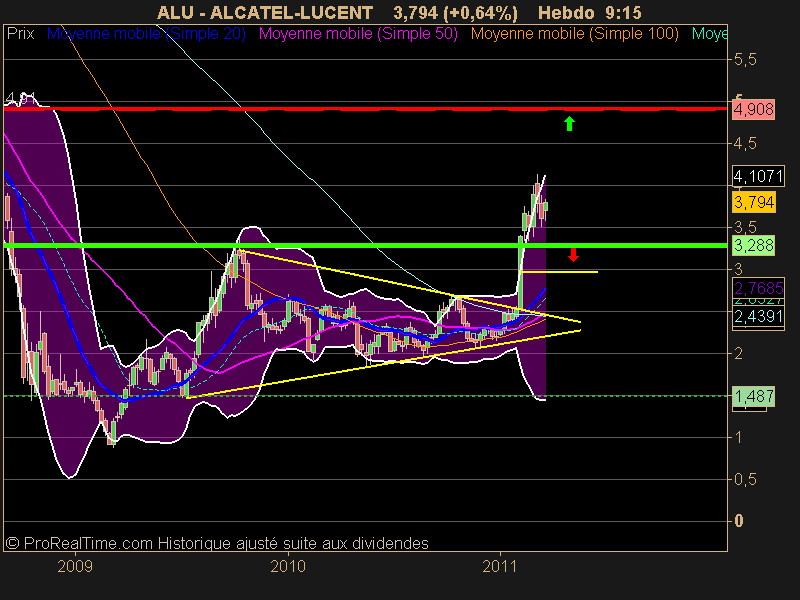This screenshot has width=800, height=600.
Task: Click the purple 2,7685 price label
Action: point(758,288)
